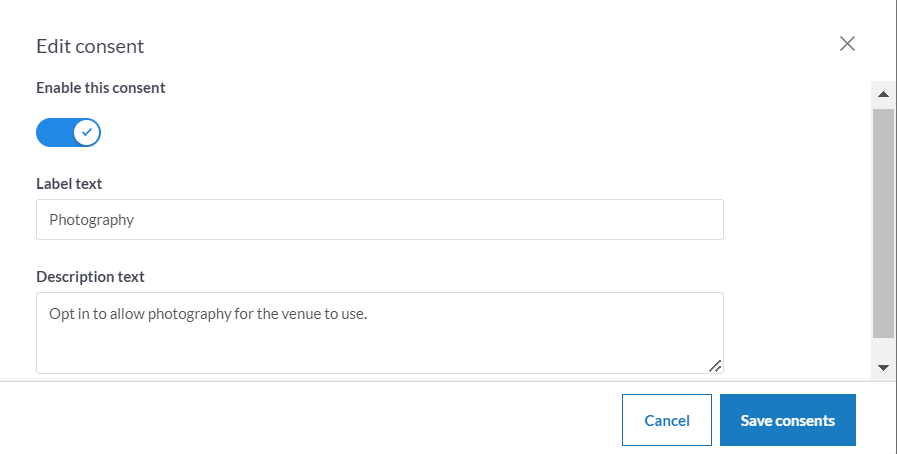Click the word Photography in the label field
897x454 pixels.
click(91, 220)
